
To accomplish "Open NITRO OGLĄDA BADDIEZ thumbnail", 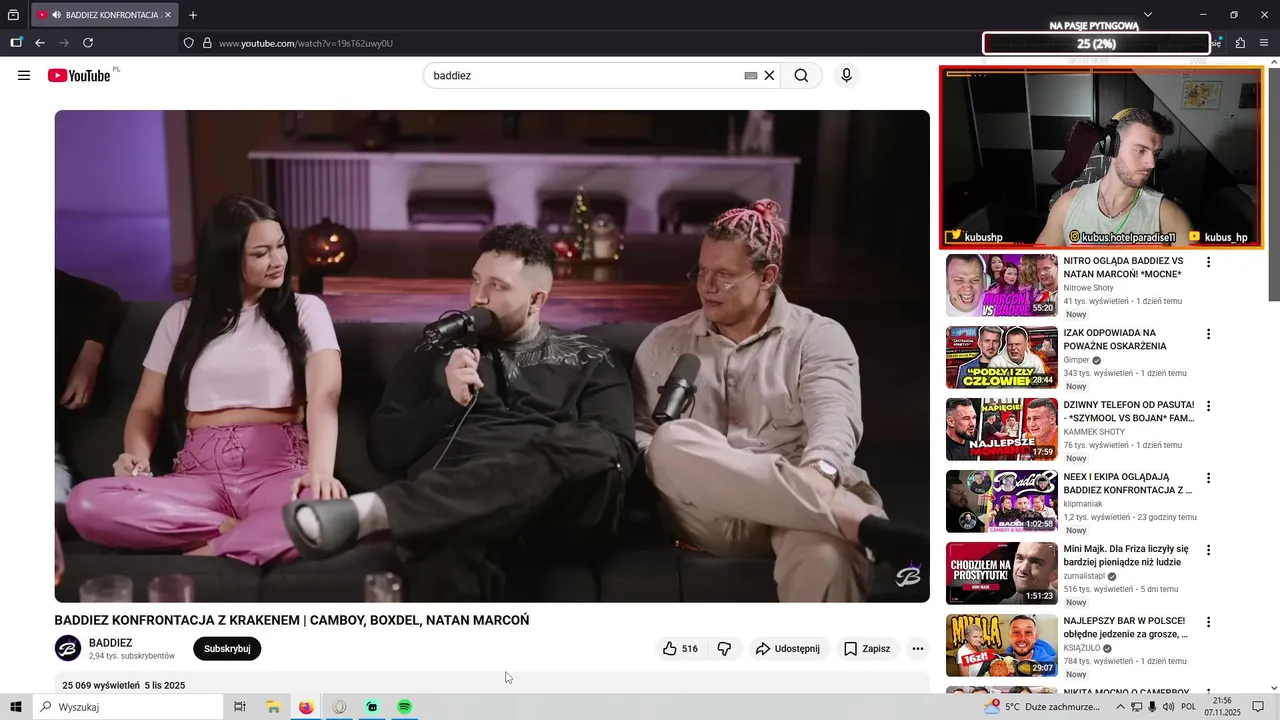I will [x=1002, y=285].
